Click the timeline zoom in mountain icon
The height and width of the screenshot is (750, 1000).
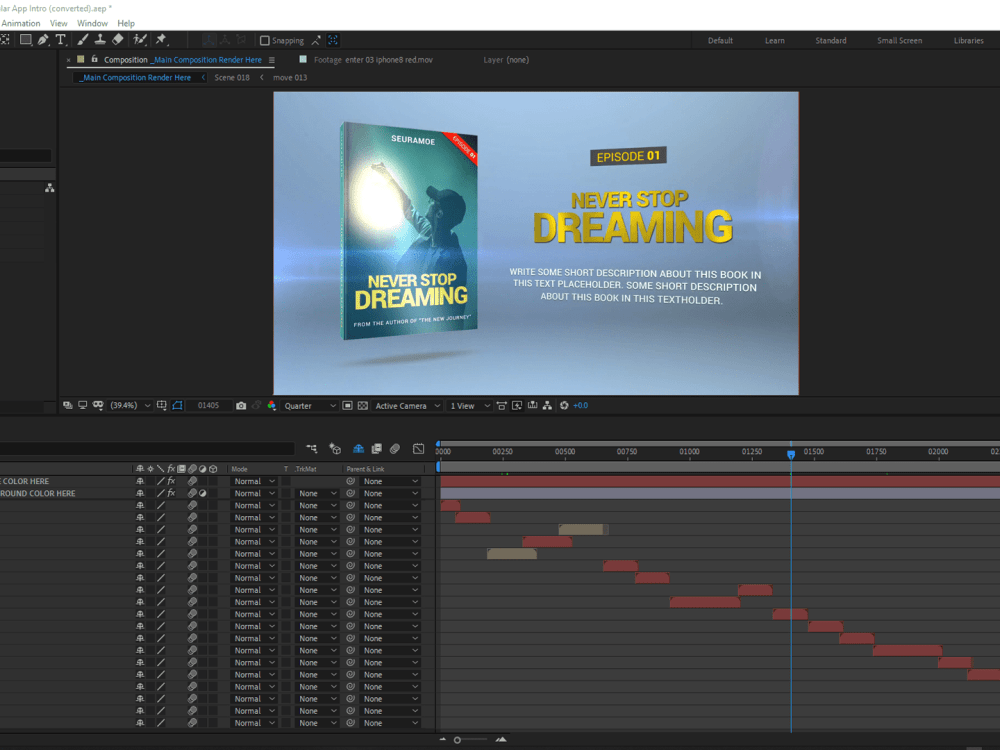(x=501, y=740)
